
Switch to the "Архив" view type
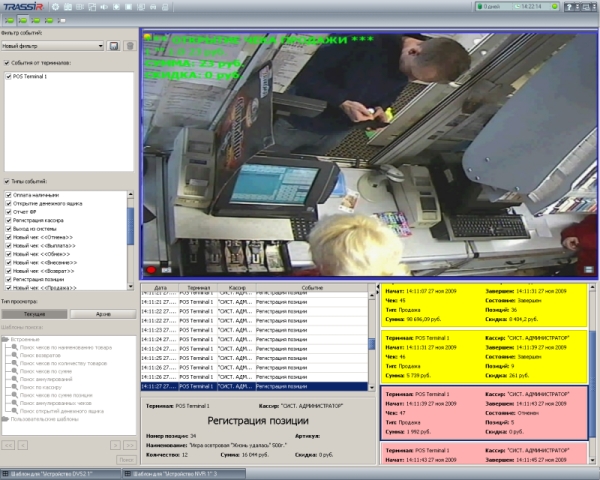click(x=103, y=314)
